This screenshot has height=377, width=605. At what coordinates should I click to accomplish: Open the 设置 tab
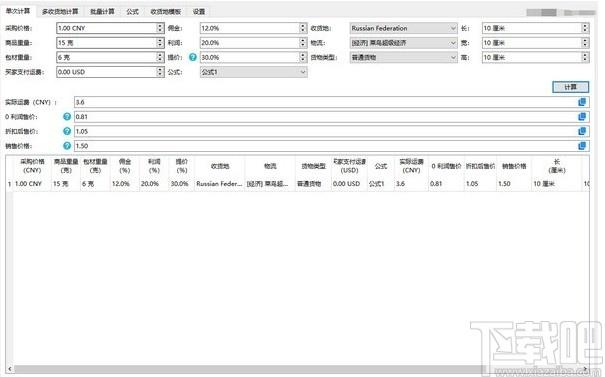click(199, 12)
